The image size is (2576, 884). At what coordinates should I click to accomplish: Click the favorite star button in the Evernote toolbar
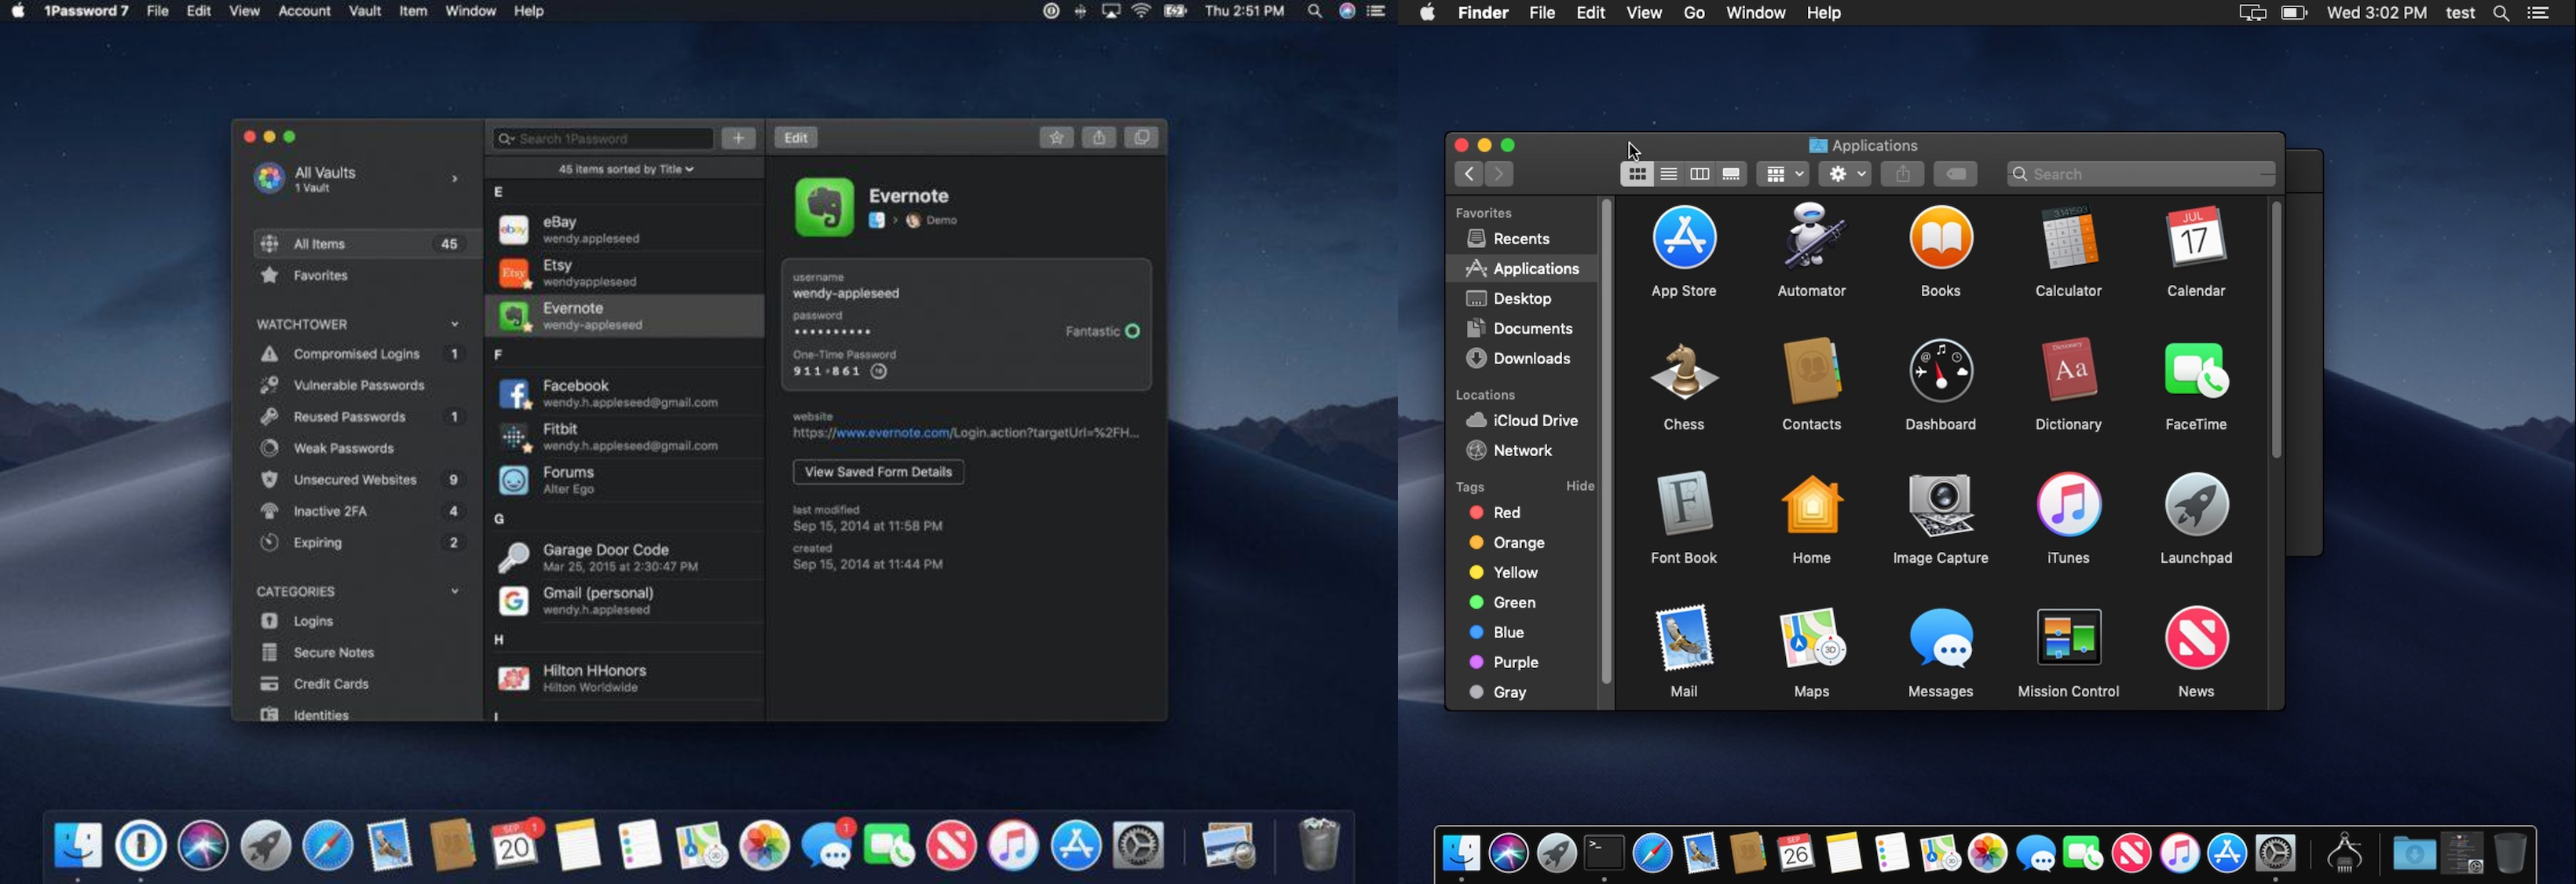(1056, 138)
